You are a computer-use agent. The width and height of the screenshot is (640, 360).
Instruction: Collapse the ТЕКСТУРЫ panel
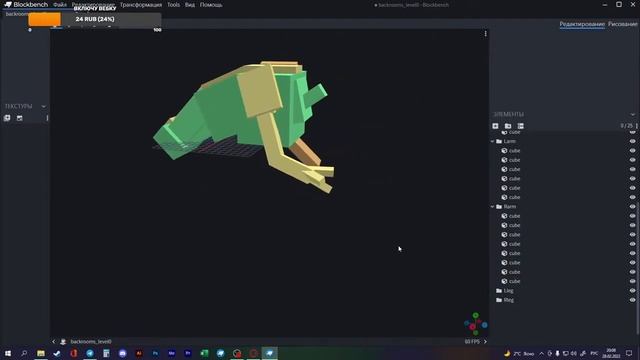44,106
